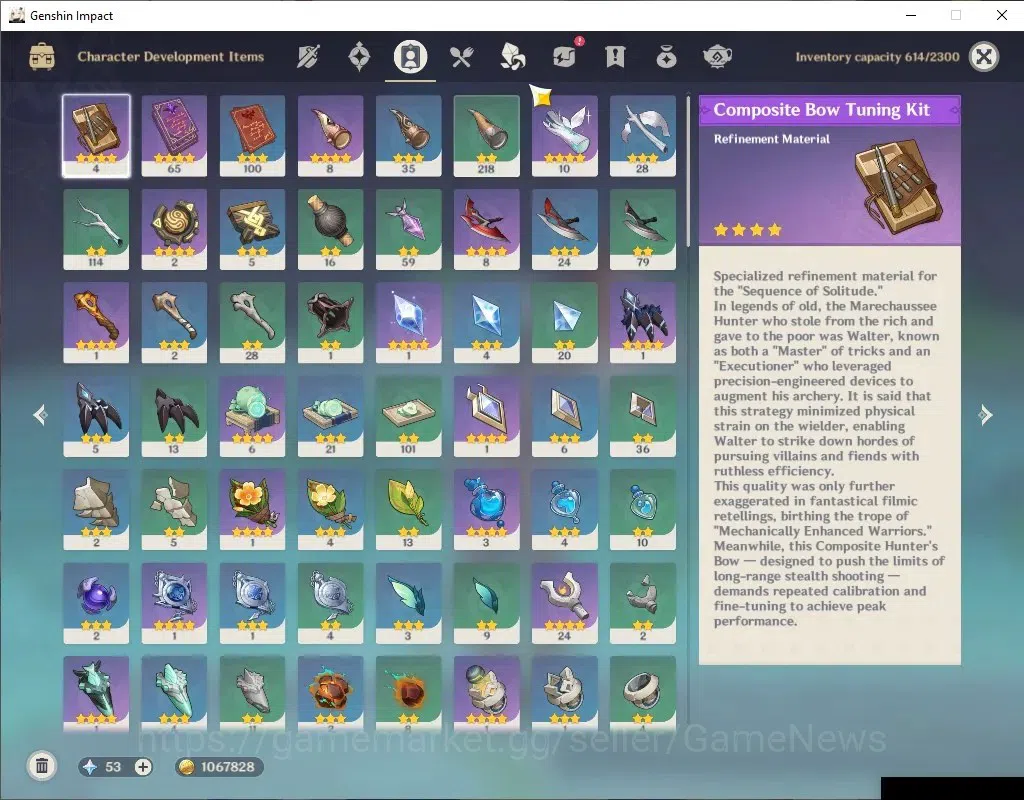
Task: Select the gray blade fragment with count 79
Action: click(x=643, y=229)
